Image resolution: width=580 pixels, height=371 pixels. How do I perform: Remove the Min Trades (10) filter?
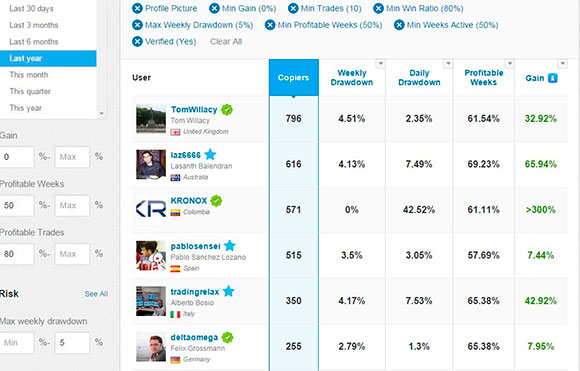[x=293, y=8]
